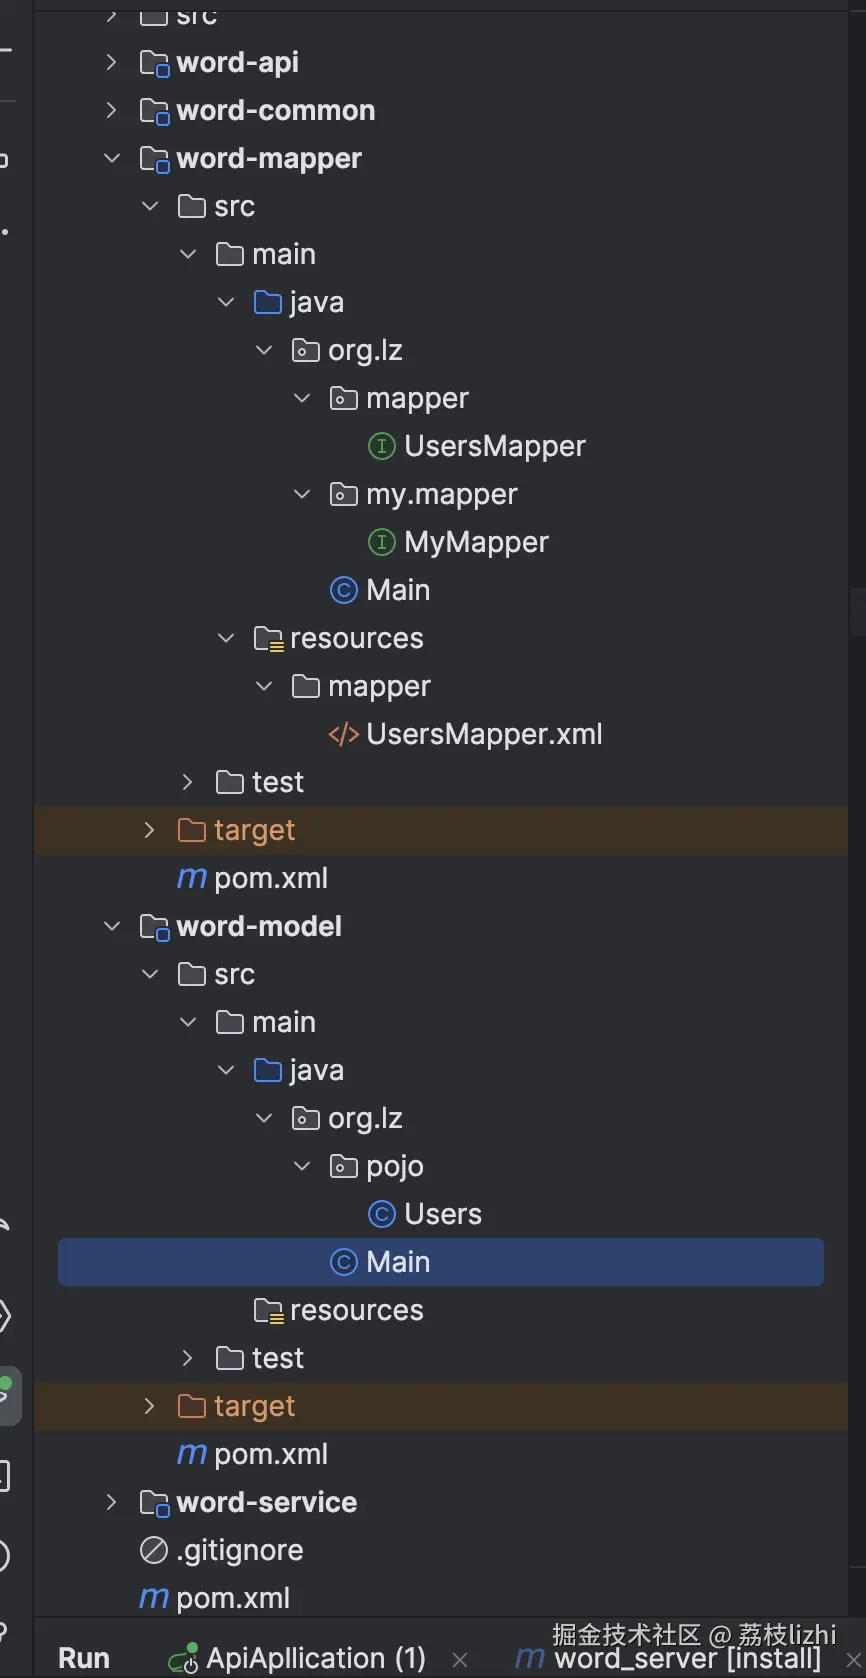
Task: Click the word-service module folder icon
Action: click(154, 1503)
